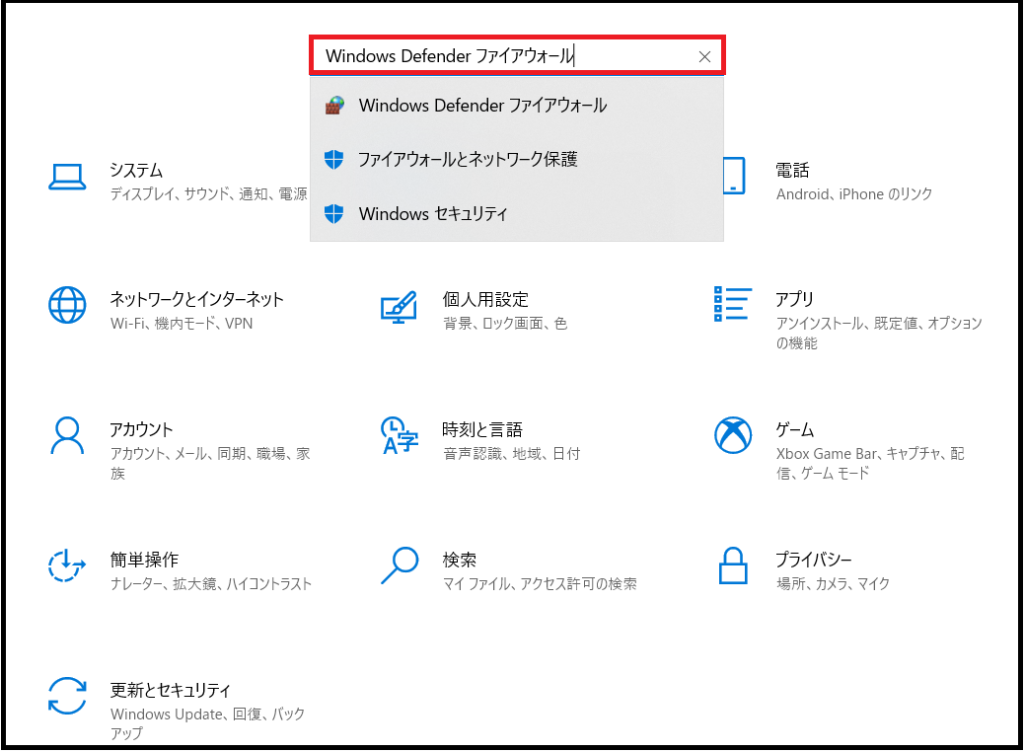Open 更新とセキュリティ settings label
The height and width of the screenshot is (752, 1024).
click(x=170, y=690)
